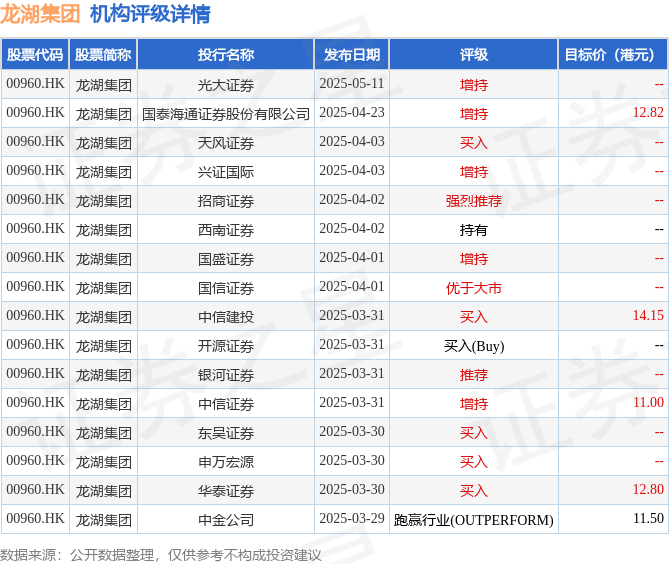This screenshot has width=669, height=564.
Task: Select the 申万宏源 cell
Action: coord(226,462)
